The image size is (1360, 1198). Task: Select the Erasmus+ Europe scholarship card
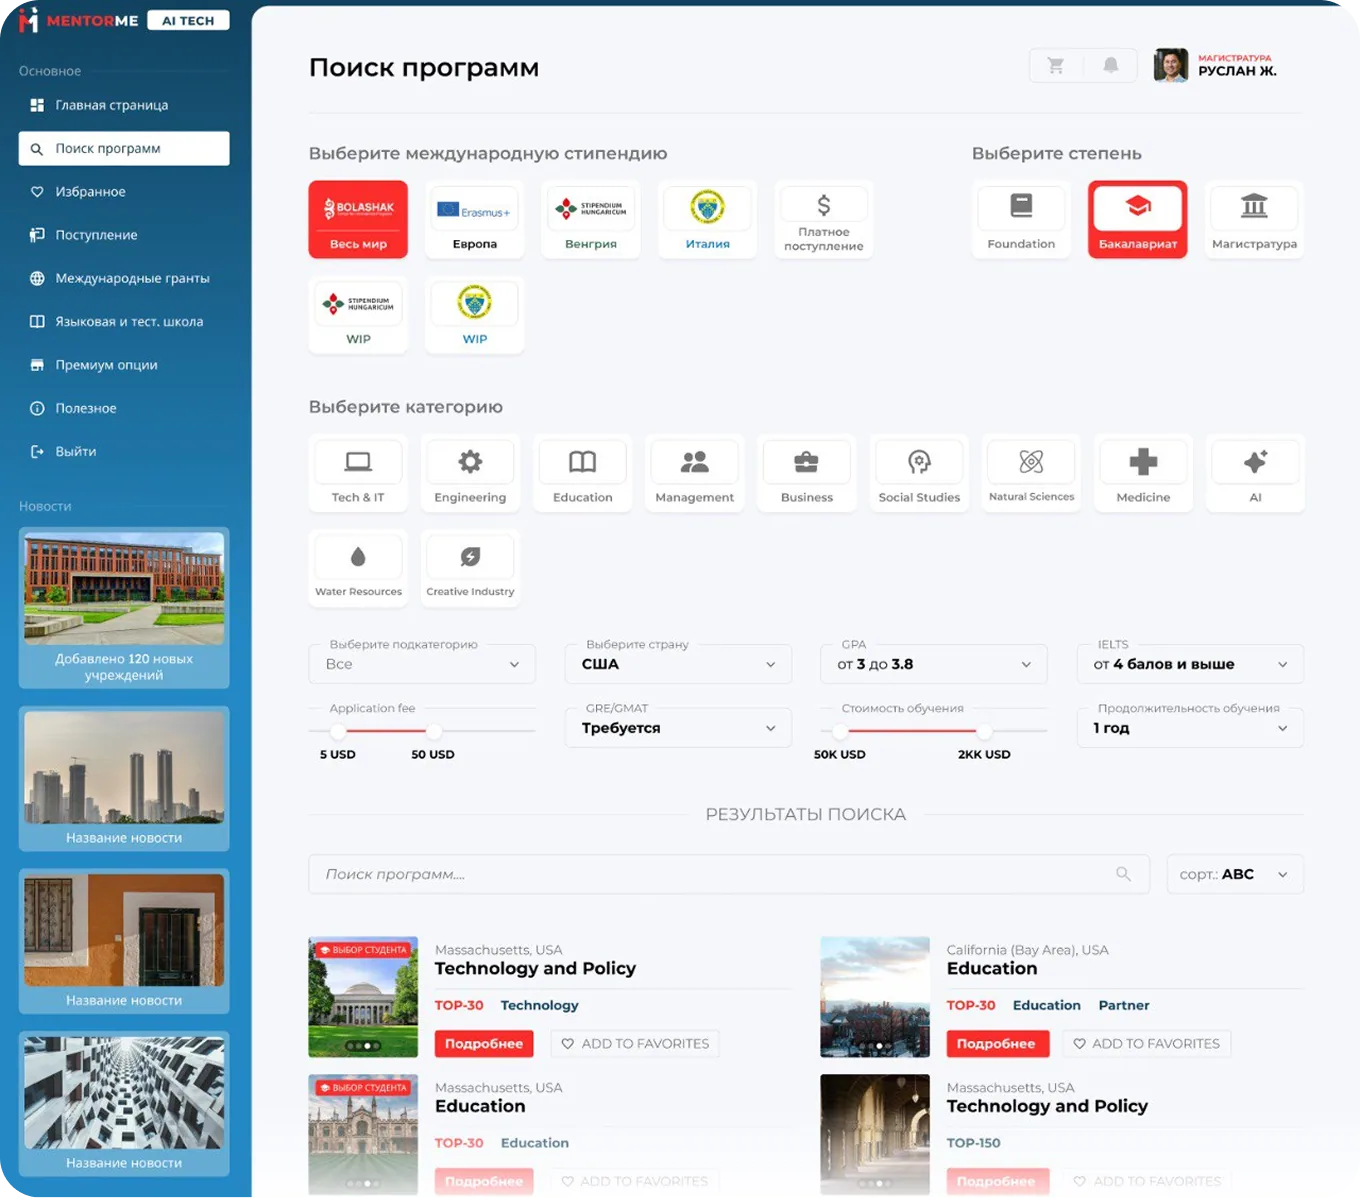click(x=475, y=219)
